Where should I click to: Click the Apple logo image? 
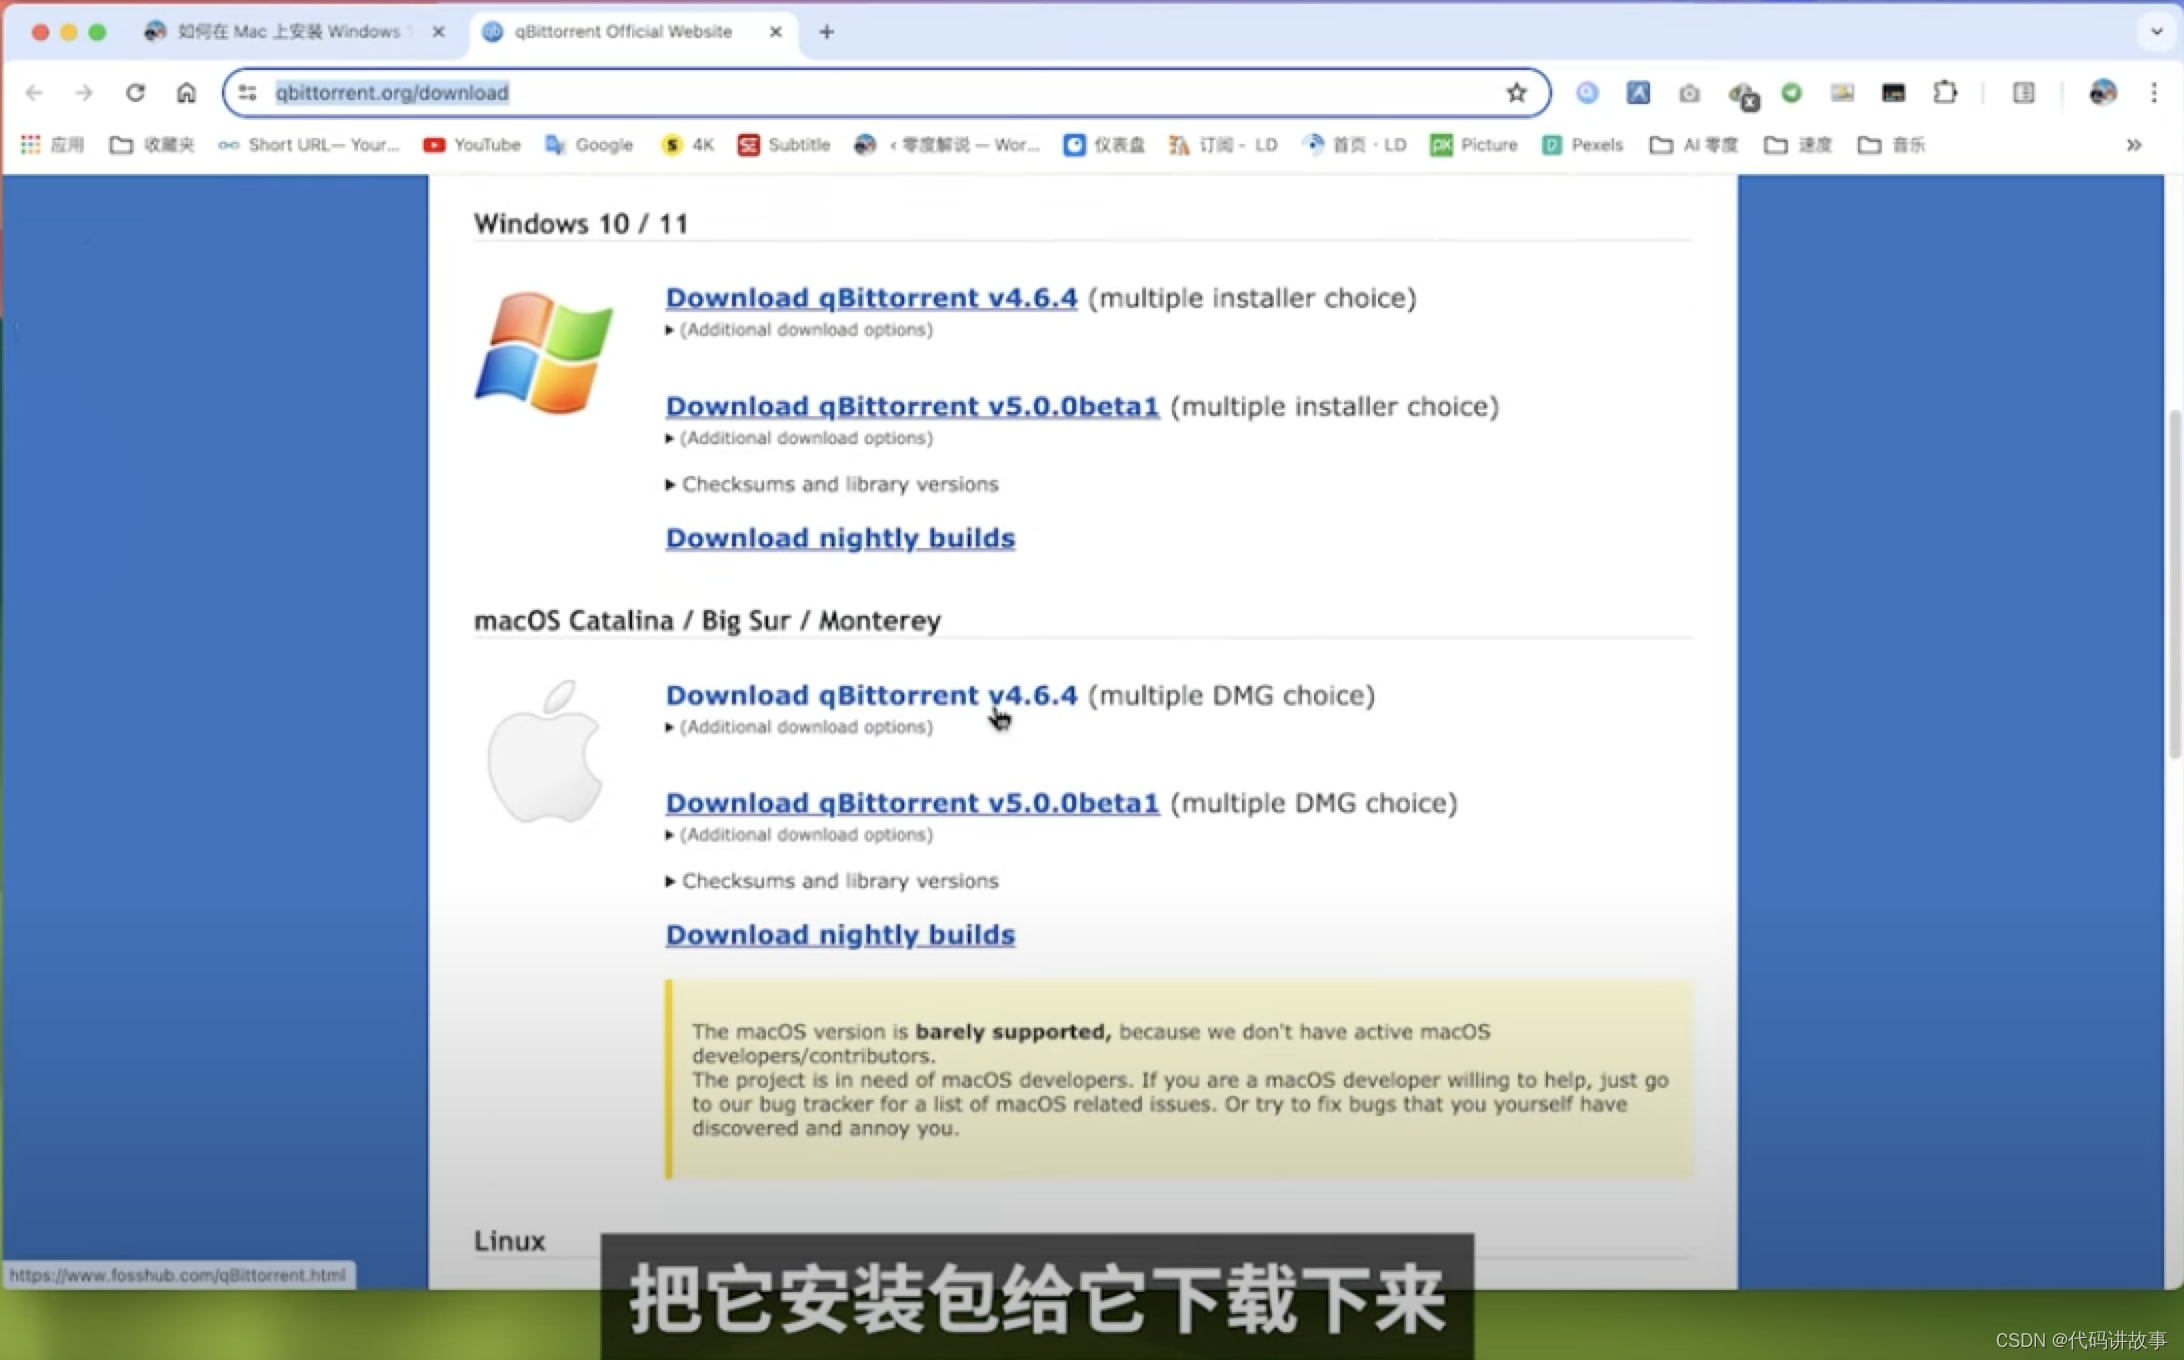[545, 752]
